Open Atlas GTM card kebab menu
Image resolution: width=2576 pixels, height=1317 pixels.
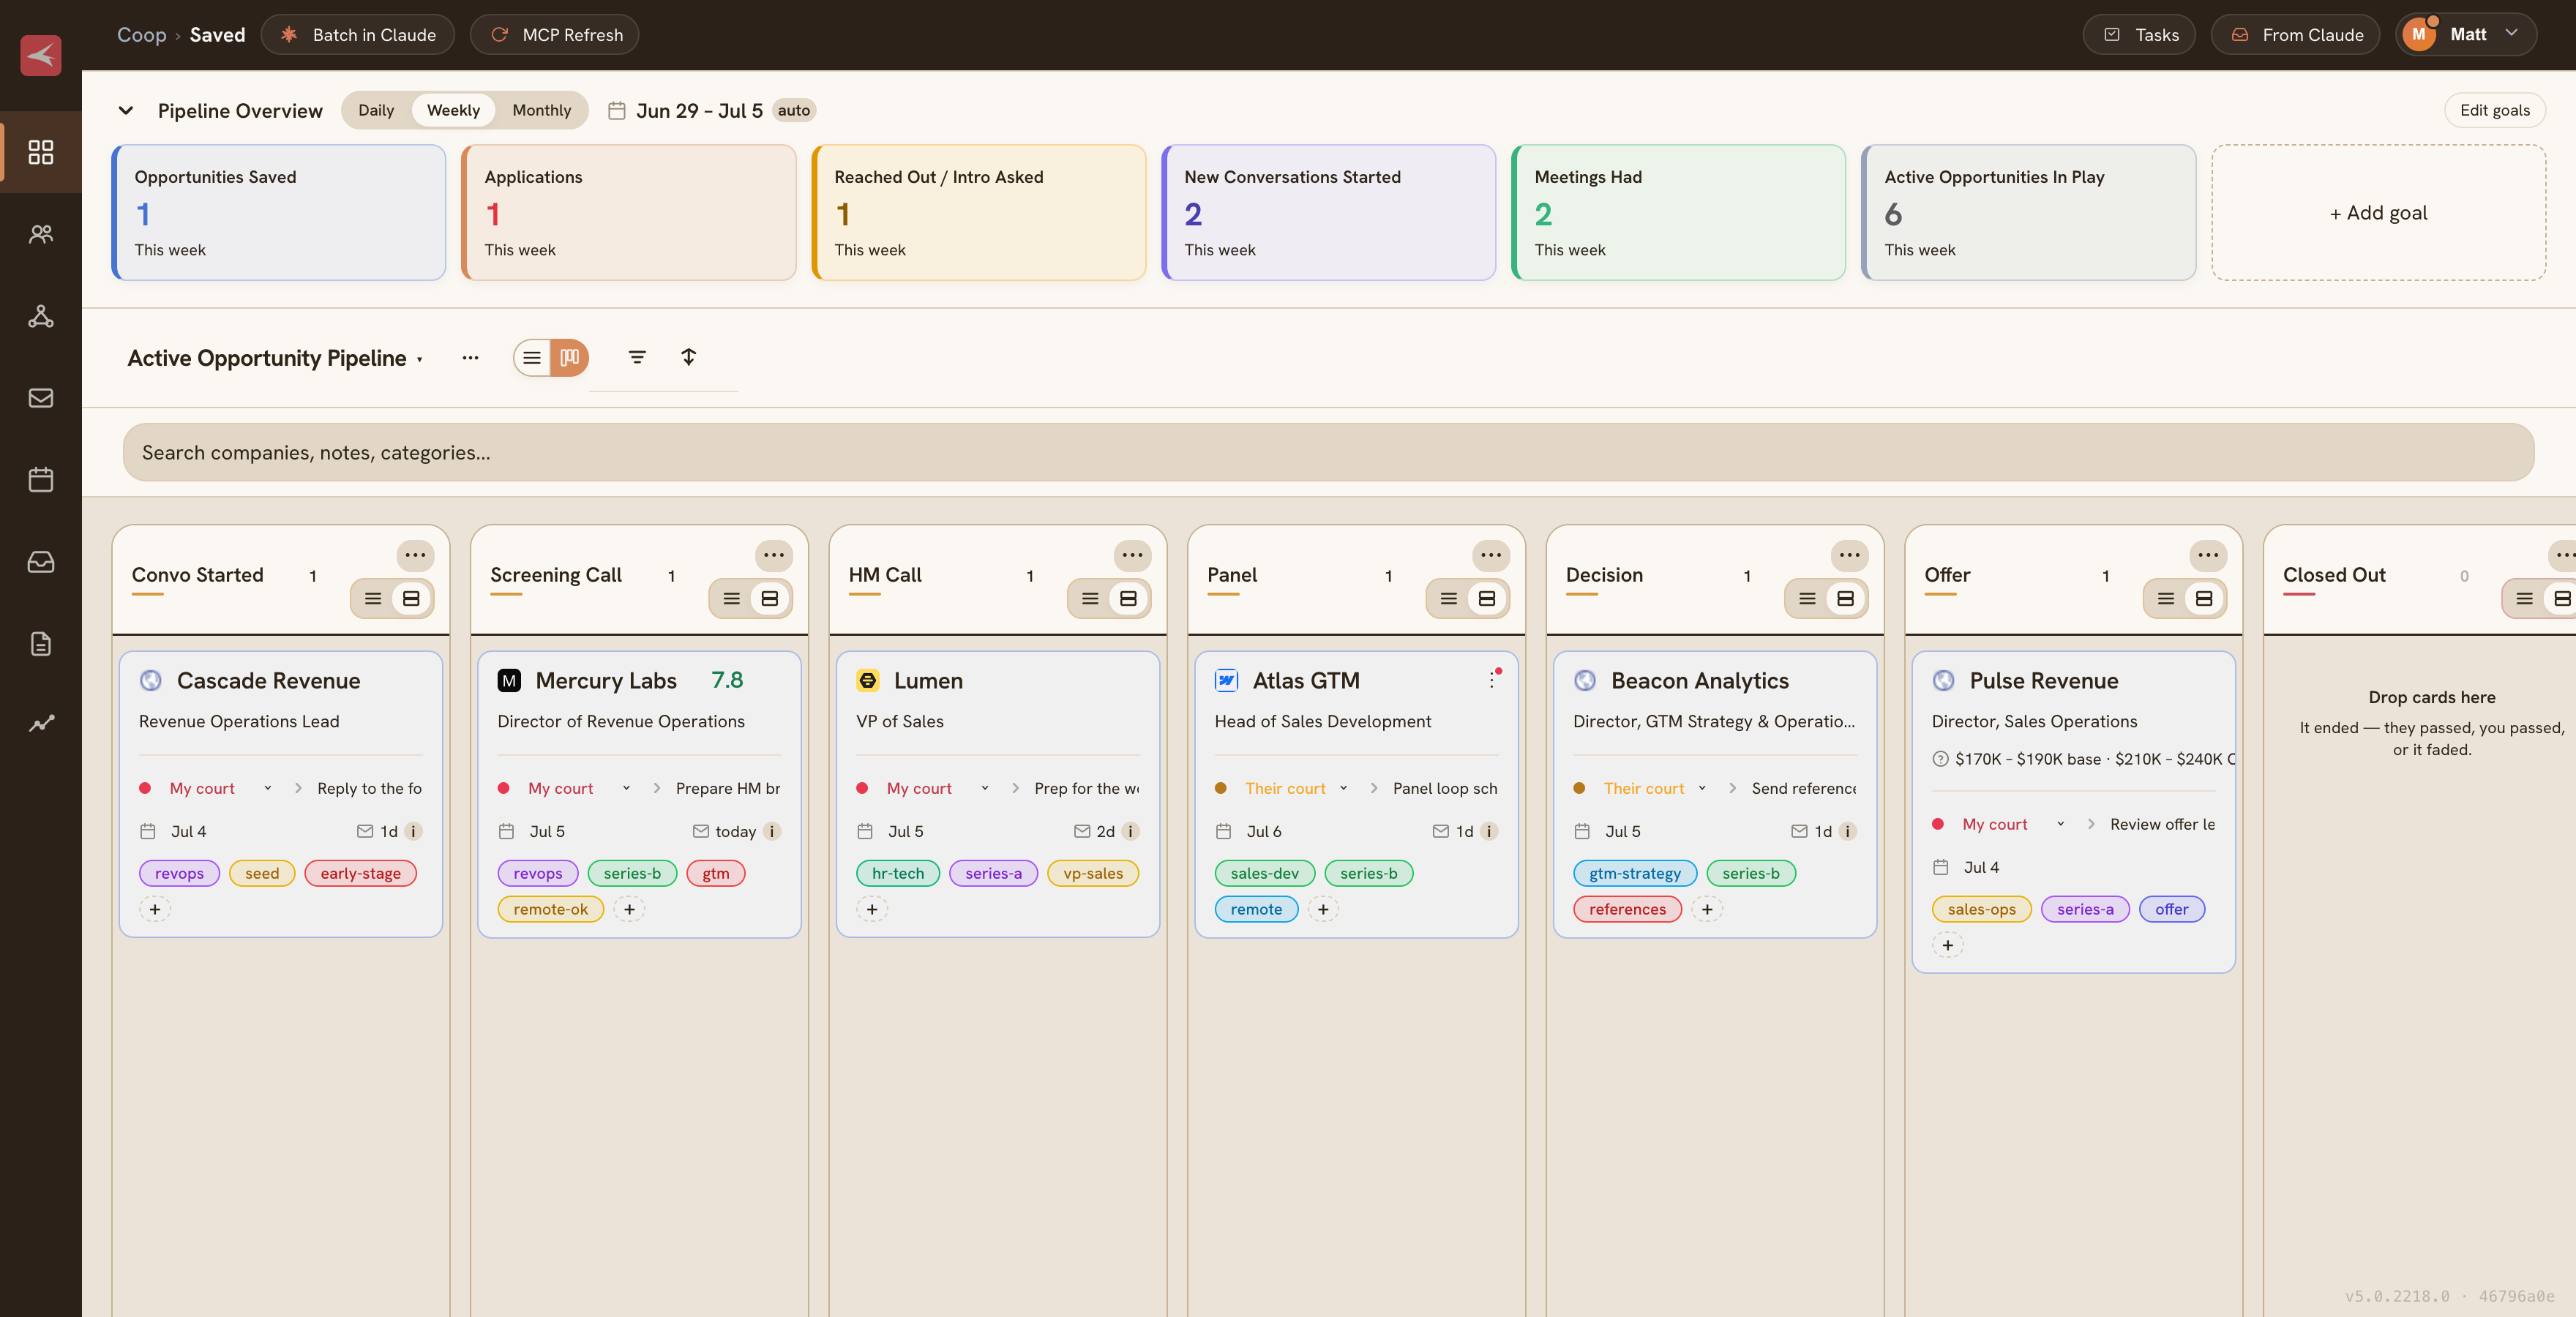[1492, 680]
